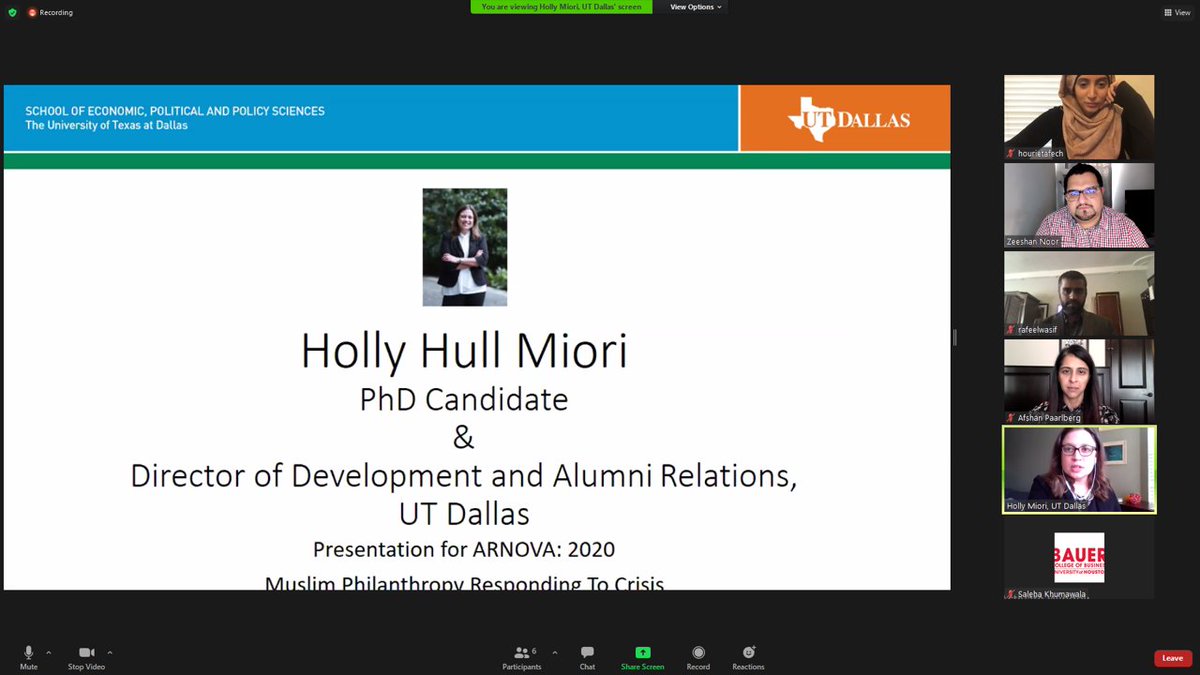Click 'PhD Candidate' text on slide

pyautogui.click(x=464, y=399)
